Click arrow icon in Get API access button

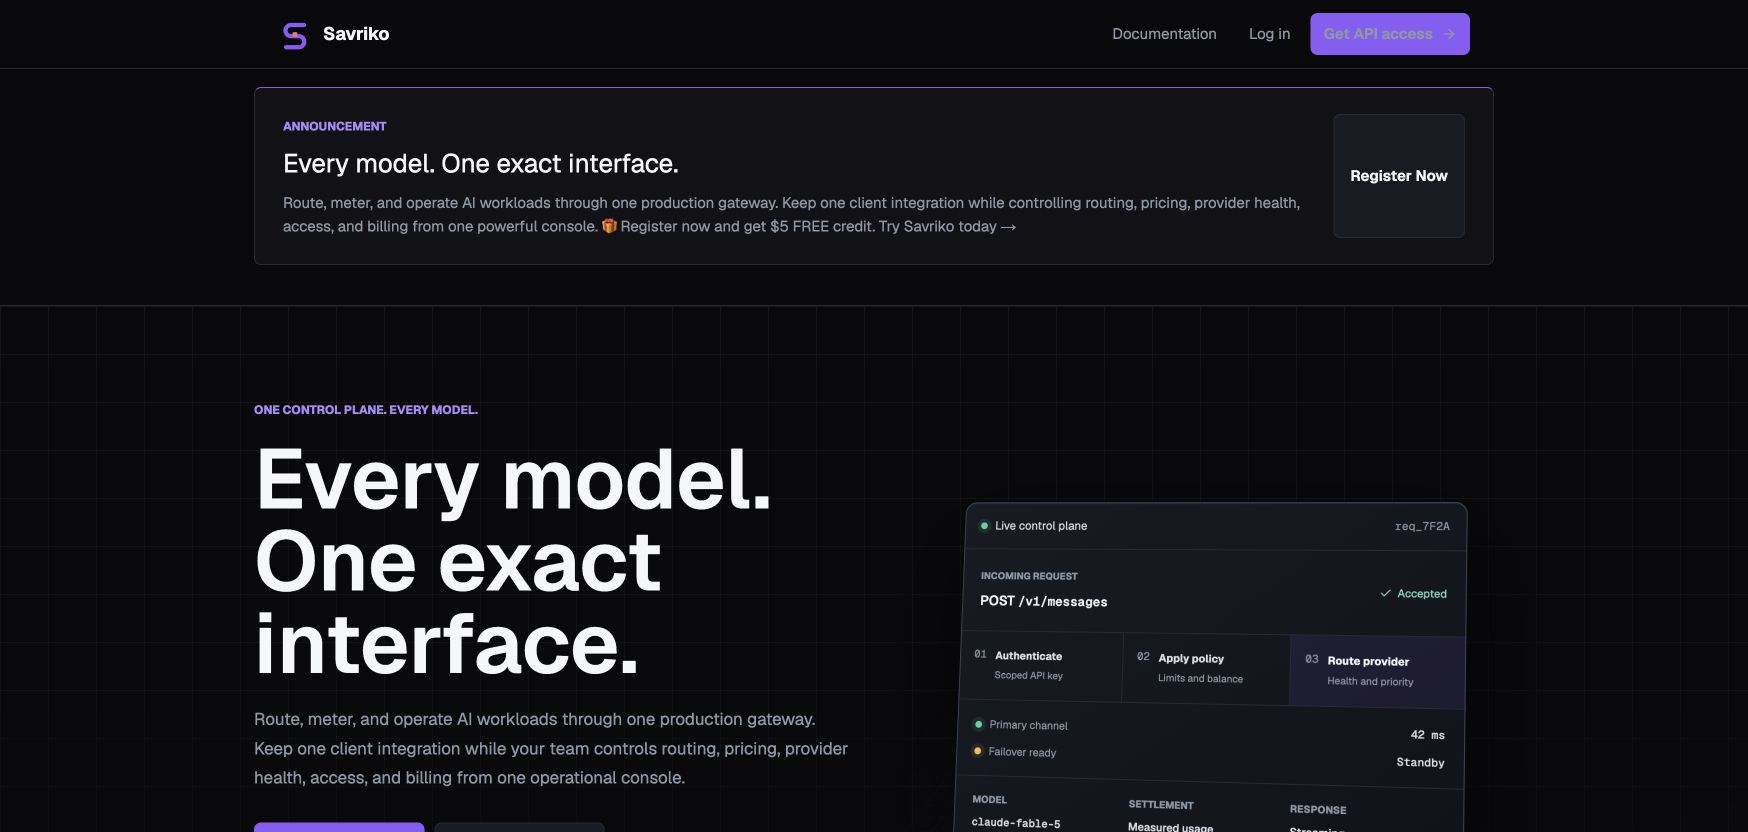click(1449, 34)
